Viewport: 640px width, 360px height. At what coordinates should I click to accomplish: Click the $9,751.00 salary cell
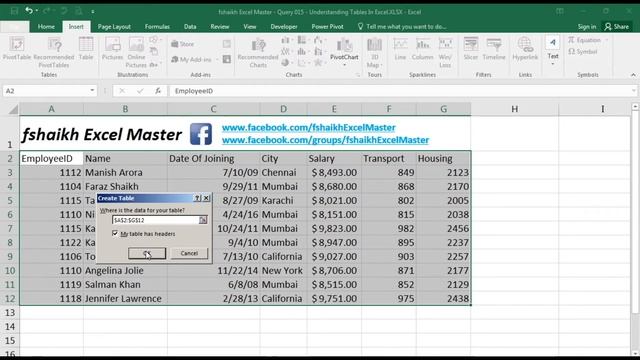(x=334, y=299)
